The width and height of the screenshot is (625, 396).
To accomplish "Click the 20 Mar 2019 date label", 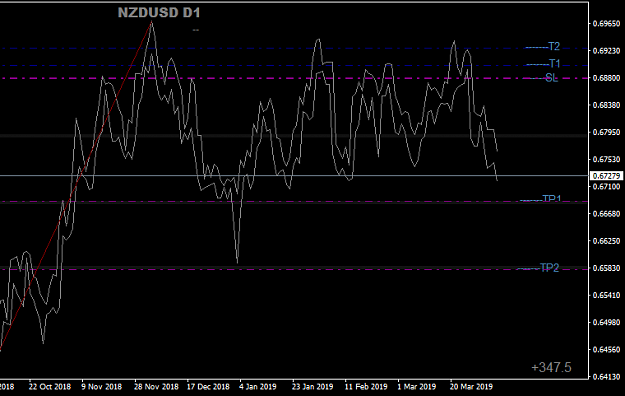I will (x=471, y=387).
